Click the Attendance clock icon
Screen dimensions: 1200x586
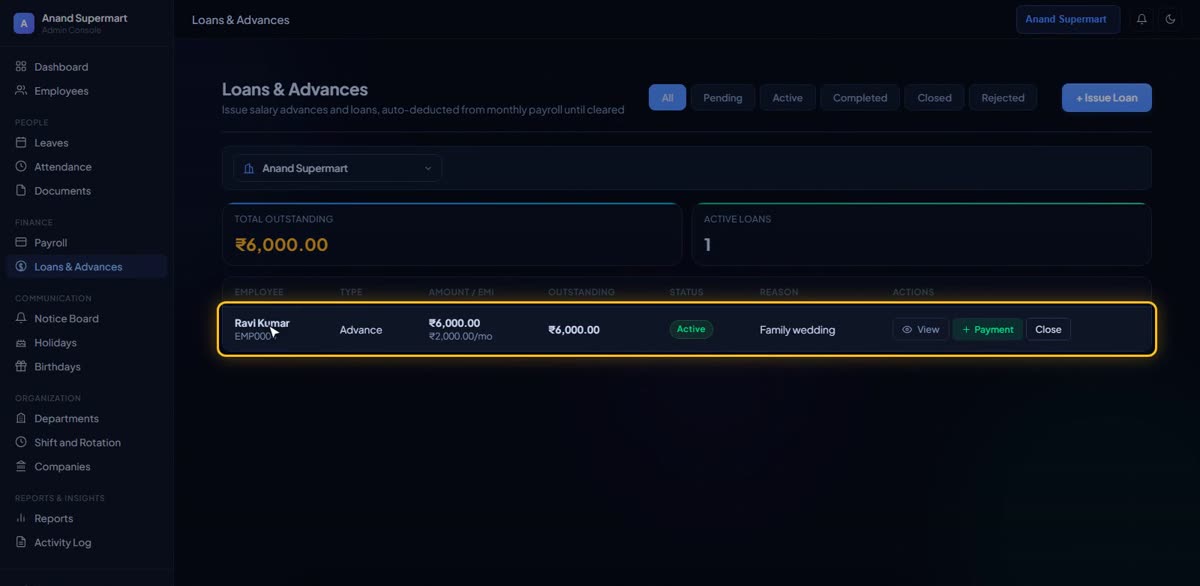(x=21, y=167)
